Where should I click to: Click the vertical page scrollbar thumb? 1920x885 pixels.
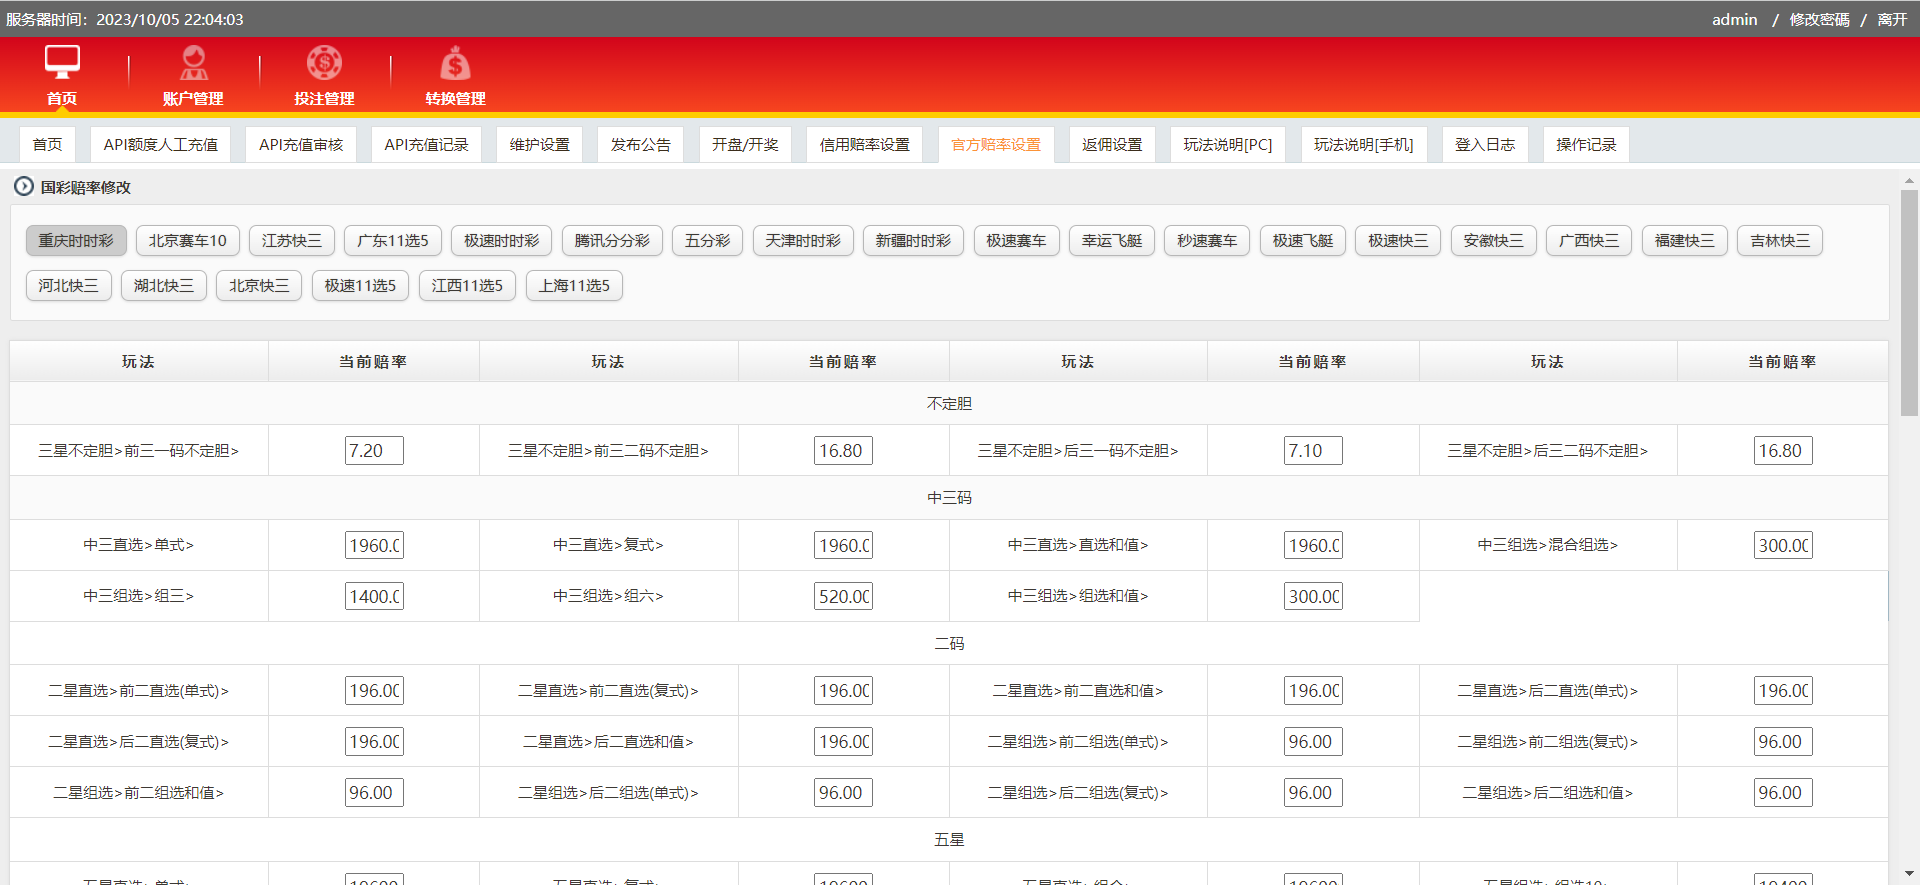point(1909,300)
